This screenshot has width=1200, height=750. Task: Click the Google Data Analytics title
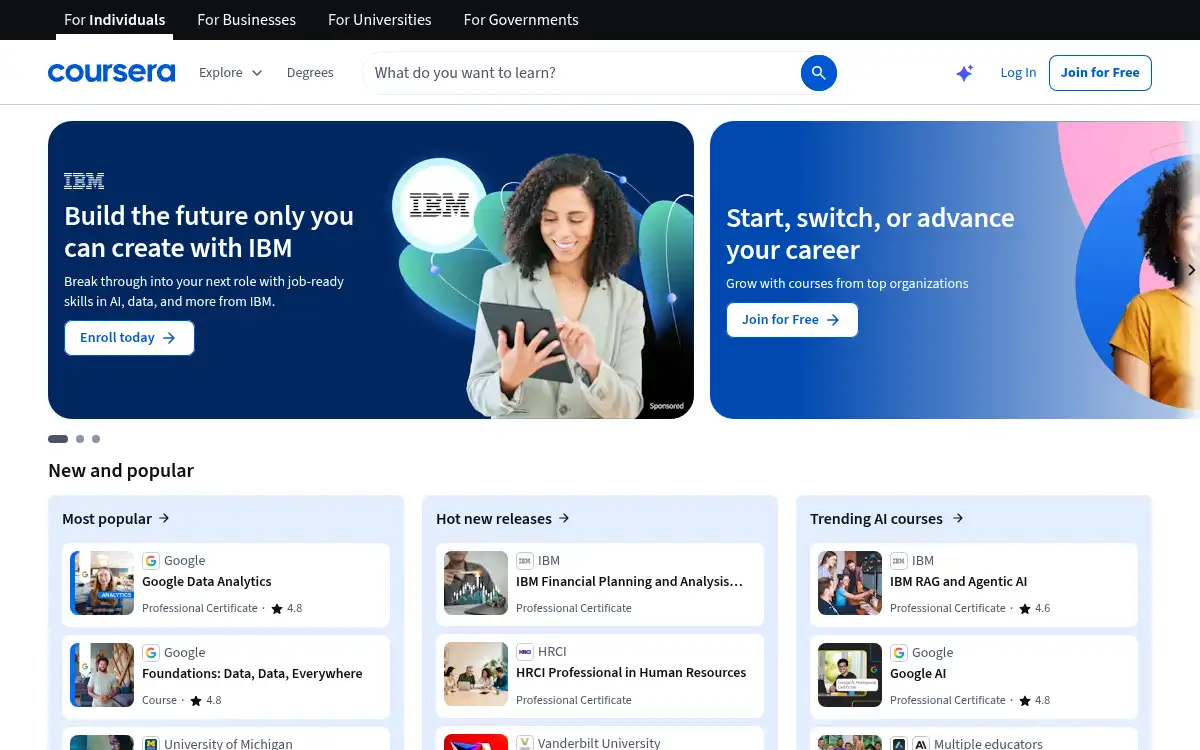tap(207, 582)
